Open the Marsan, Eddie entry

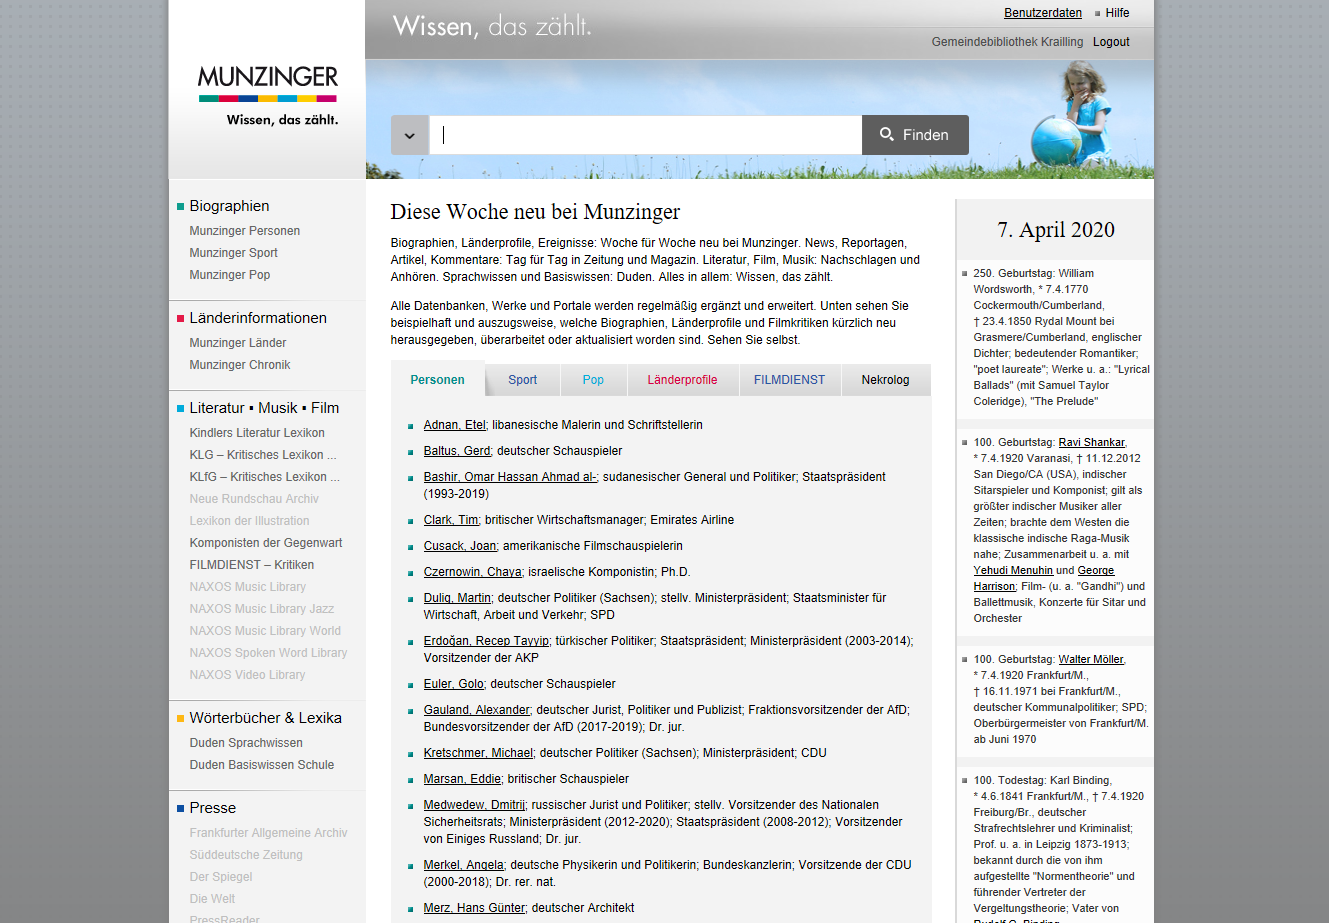(x=462, y=779)
